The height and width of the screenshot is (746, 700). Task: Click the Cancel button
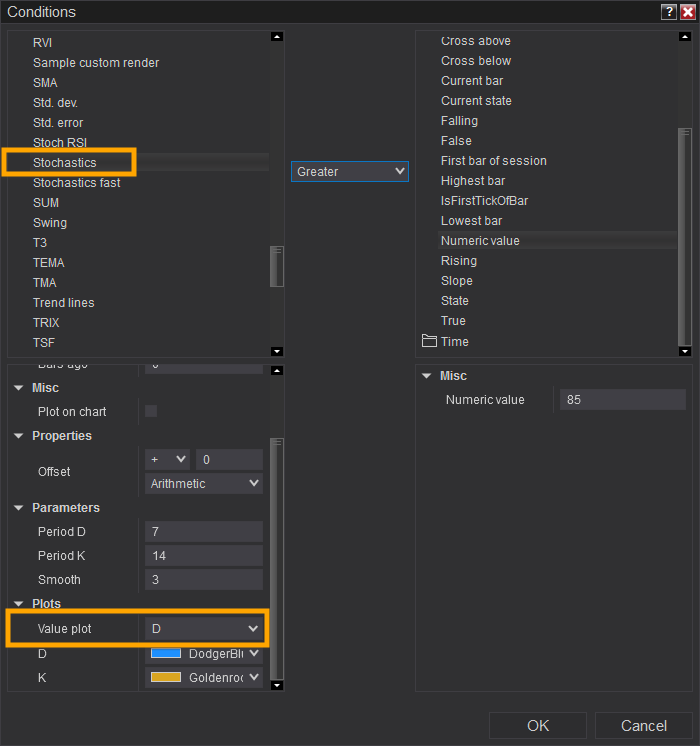(x=644, y=726)
